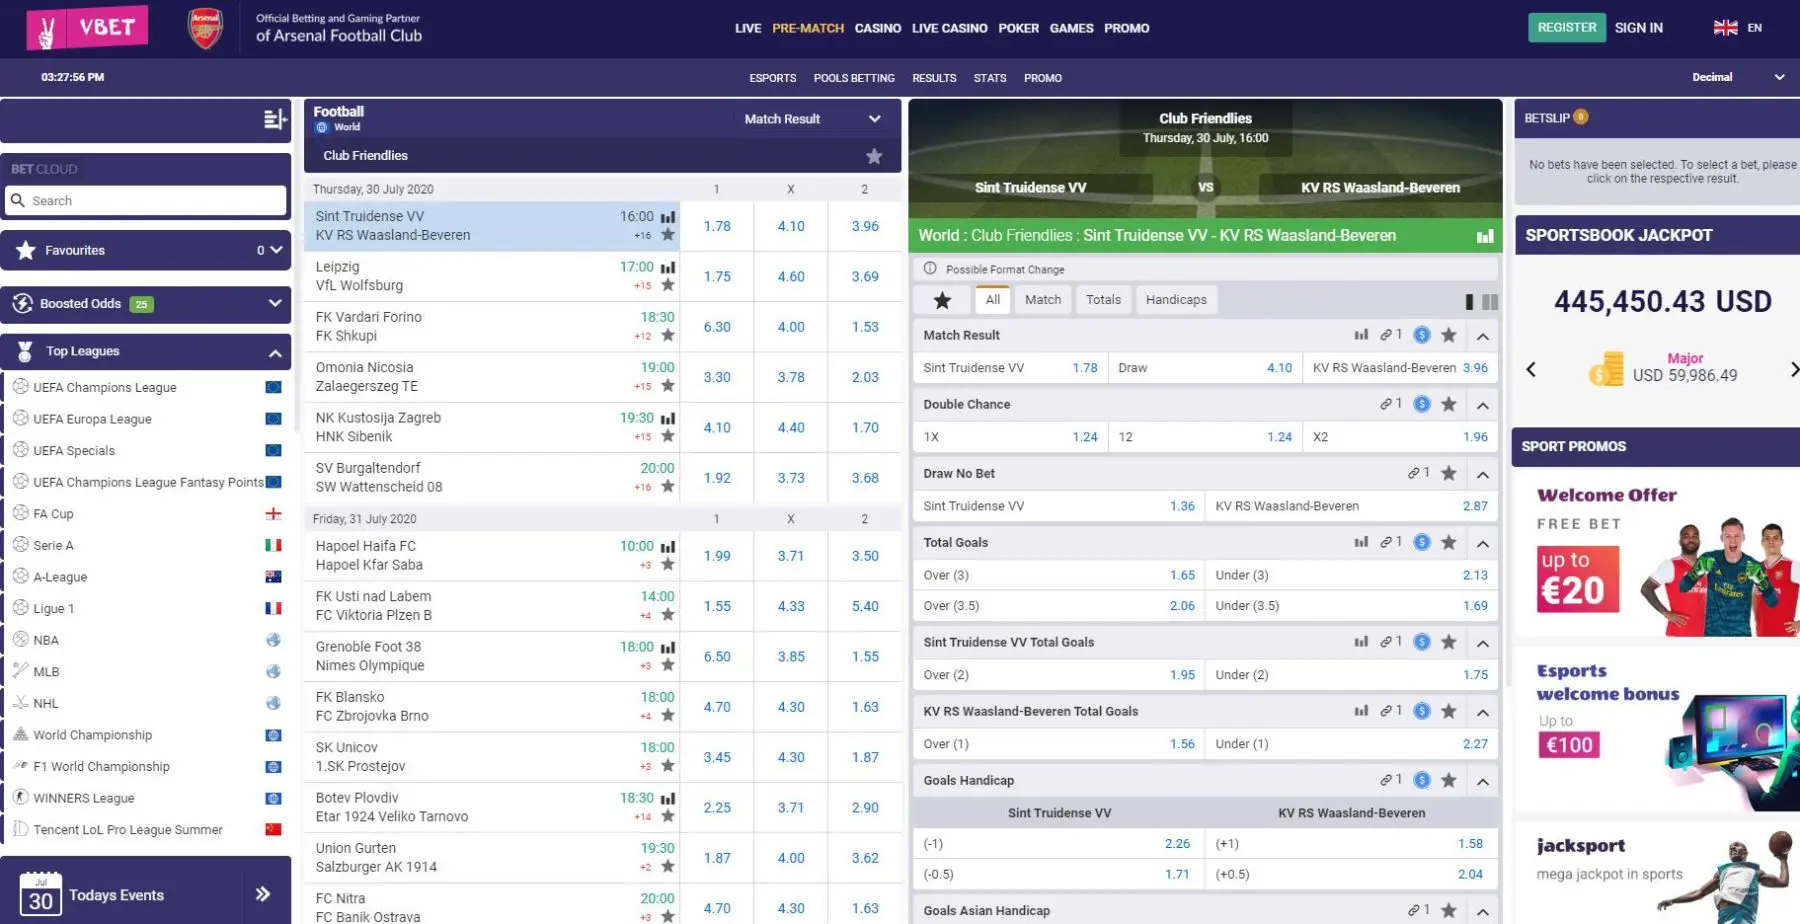The image size is (1800, 924).
Task: Favourite the Draw No Bet market
Action: click(1449, 474)
